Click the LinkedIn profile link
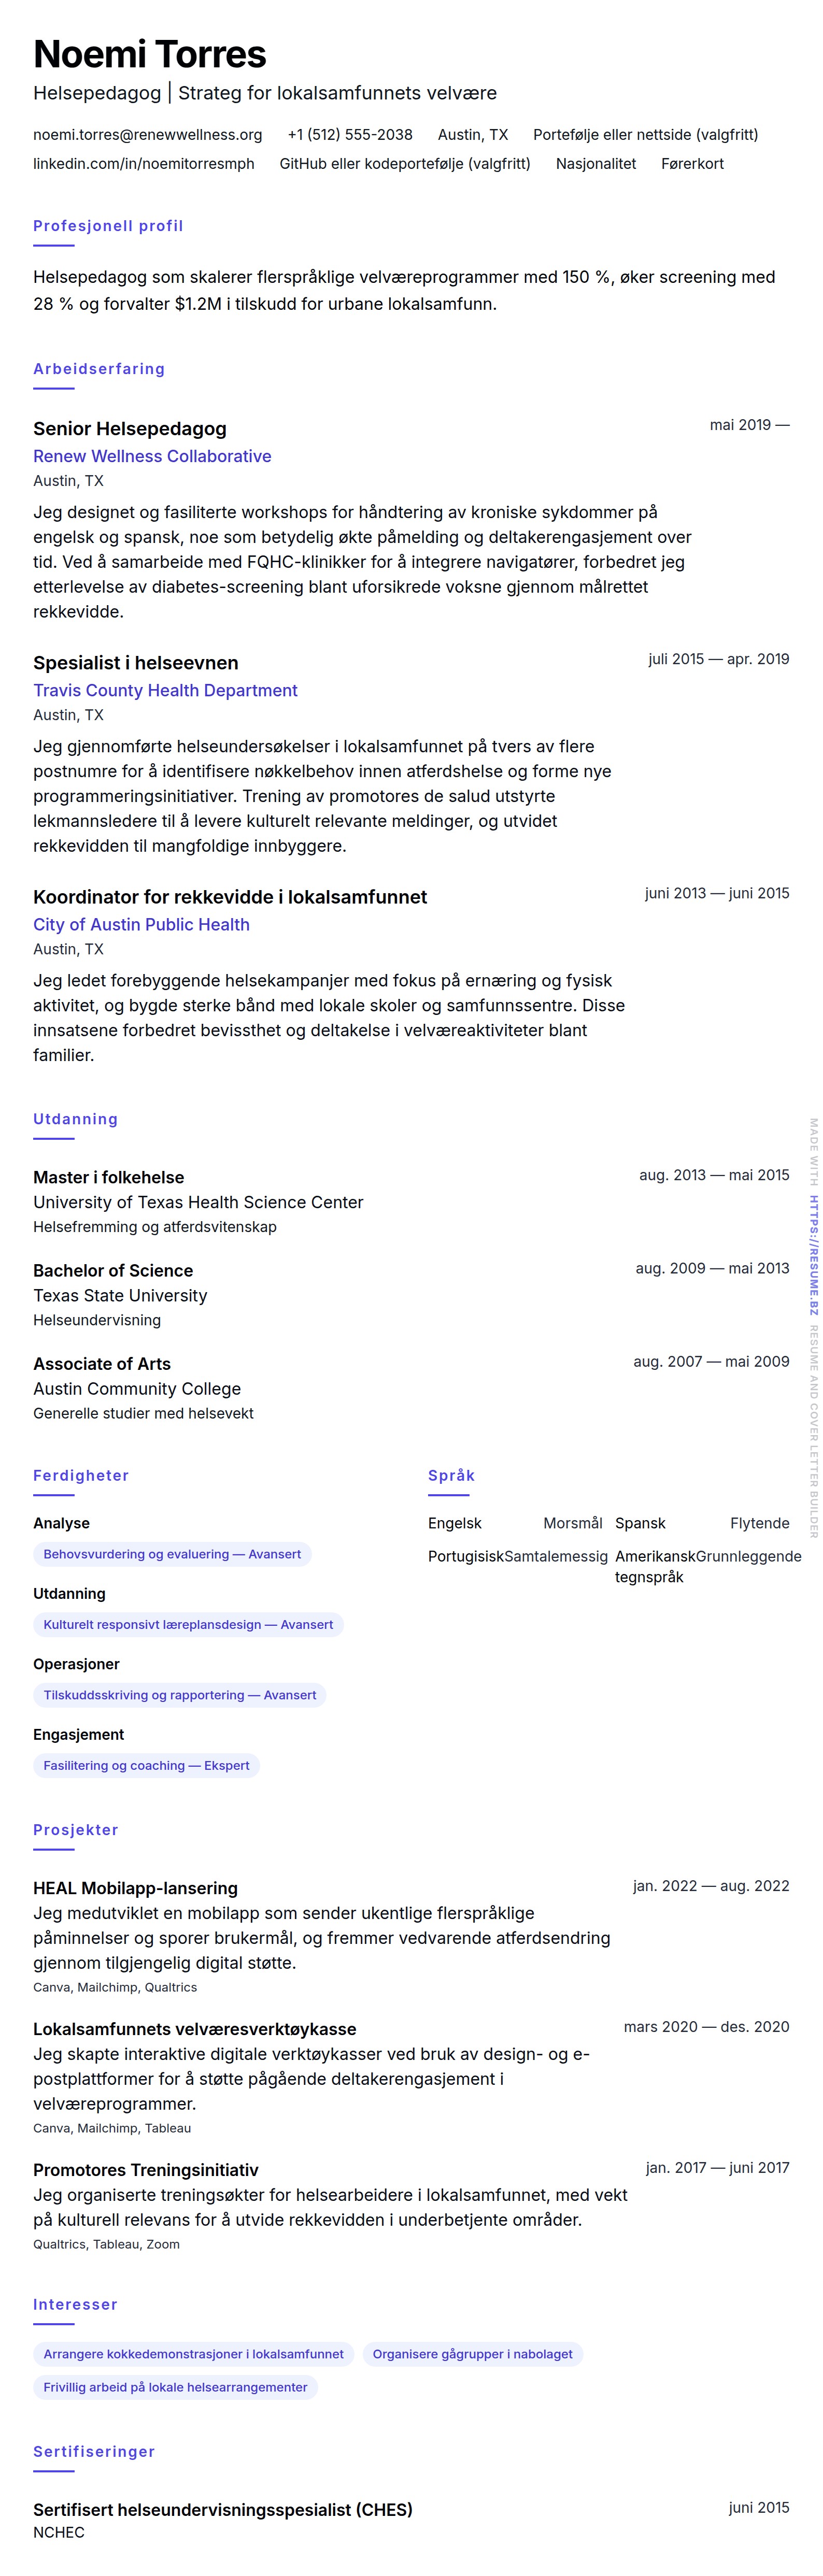 click(x=143, y=164)
